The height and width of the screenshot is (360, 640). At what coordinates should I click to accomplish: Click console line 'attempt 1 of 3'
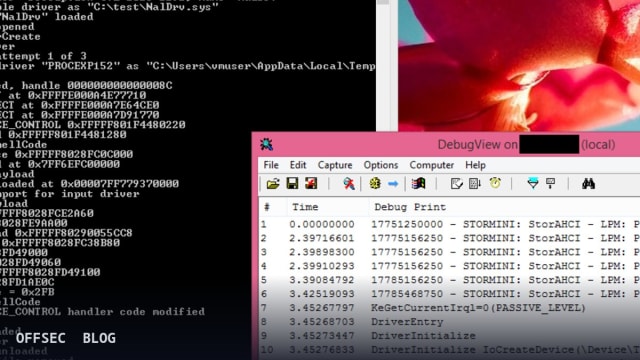tap(43, 56)
